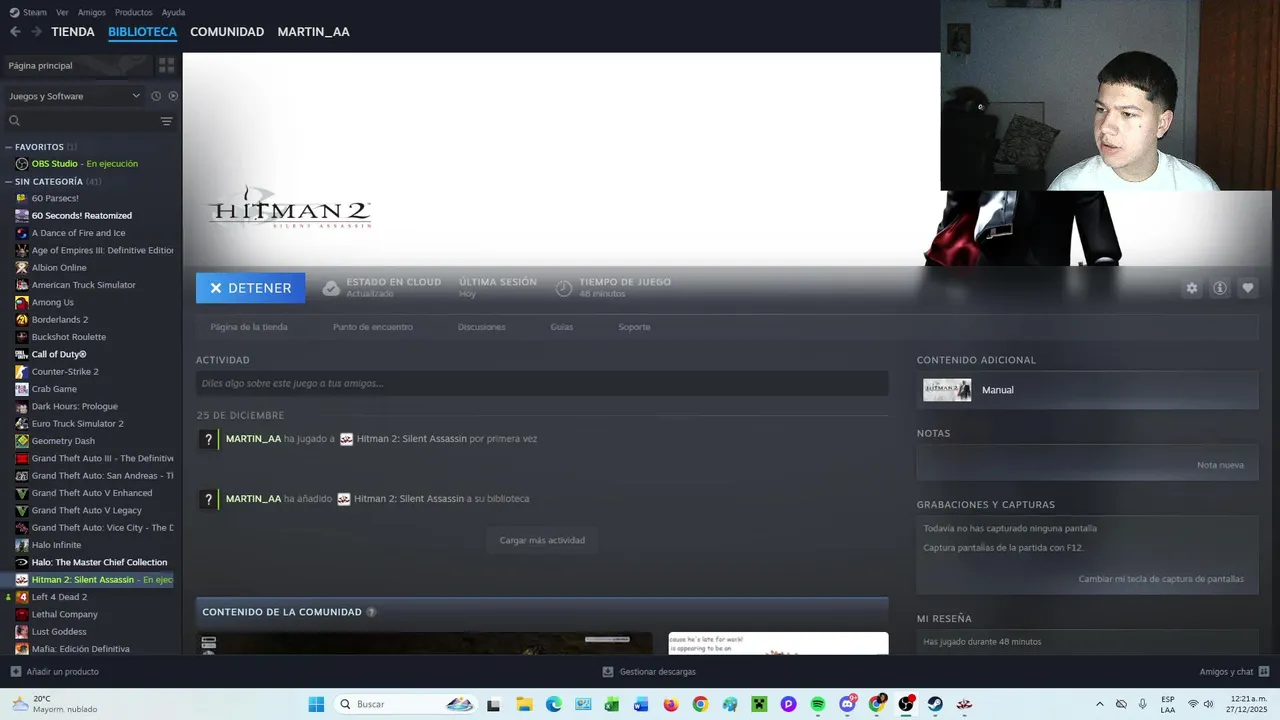Image resolution: width=1280 pixels, height=720 pixels.
Task: Click Albion Online game icon
Action: 22,268
